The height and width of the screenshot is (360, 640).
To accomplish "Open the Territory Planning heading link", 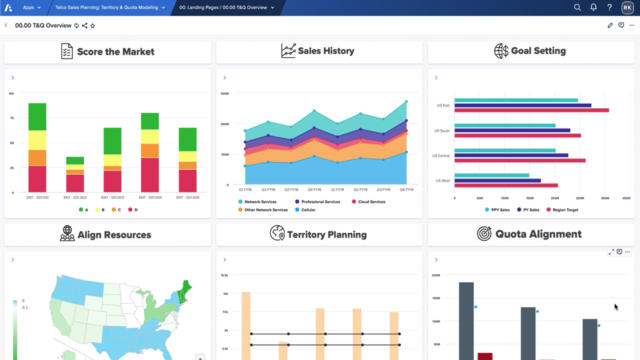I will pyautogui.click(x=327, y=235).
